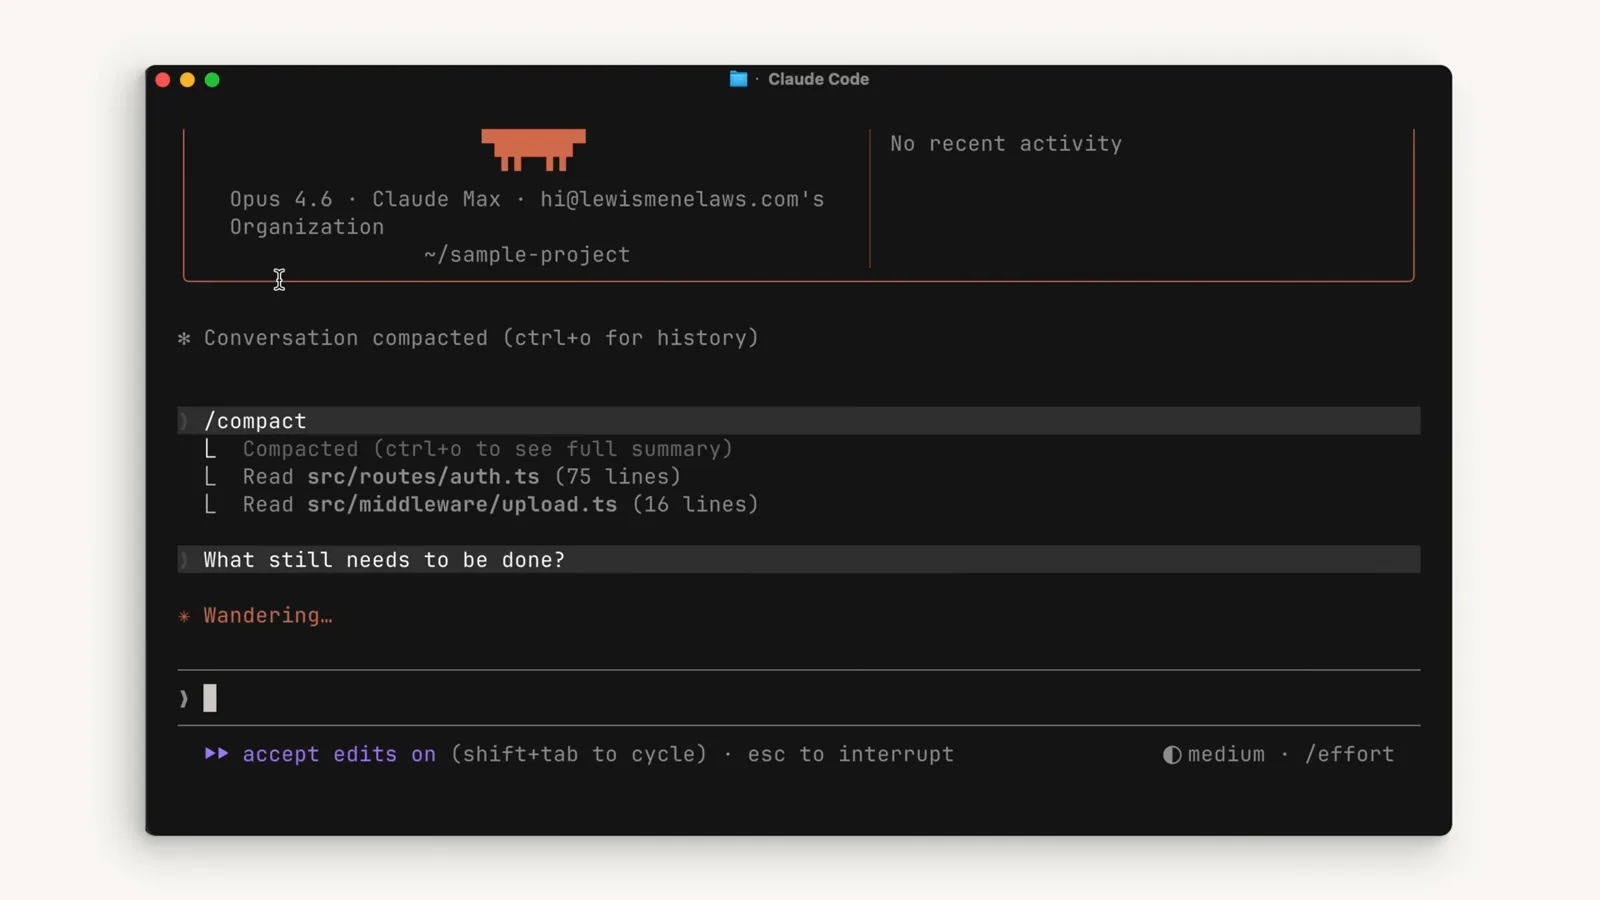Click the double-arrow accept edits icon
Image resolution: width=1600 pixels, height=900 pixels.
coord(216,754)
